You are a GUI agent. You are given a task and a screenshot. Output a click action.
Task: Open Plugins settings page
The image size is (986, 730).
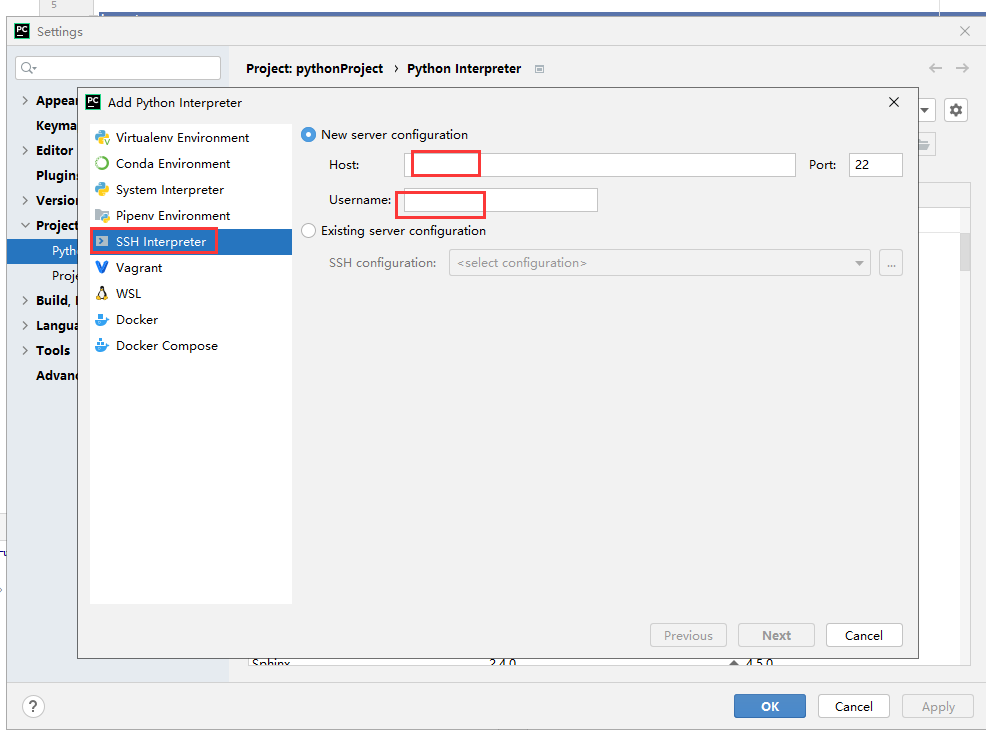pos(57,175)
